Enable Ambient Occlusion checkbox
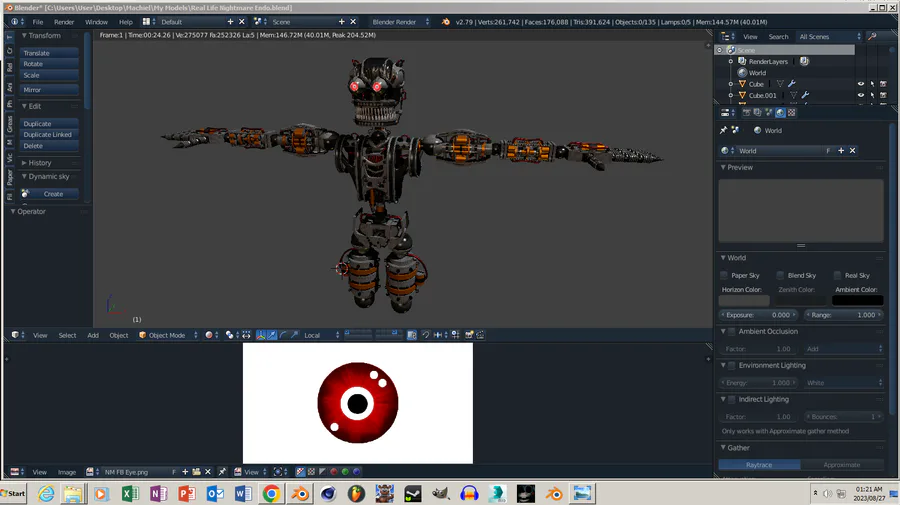 click(732, 331)
